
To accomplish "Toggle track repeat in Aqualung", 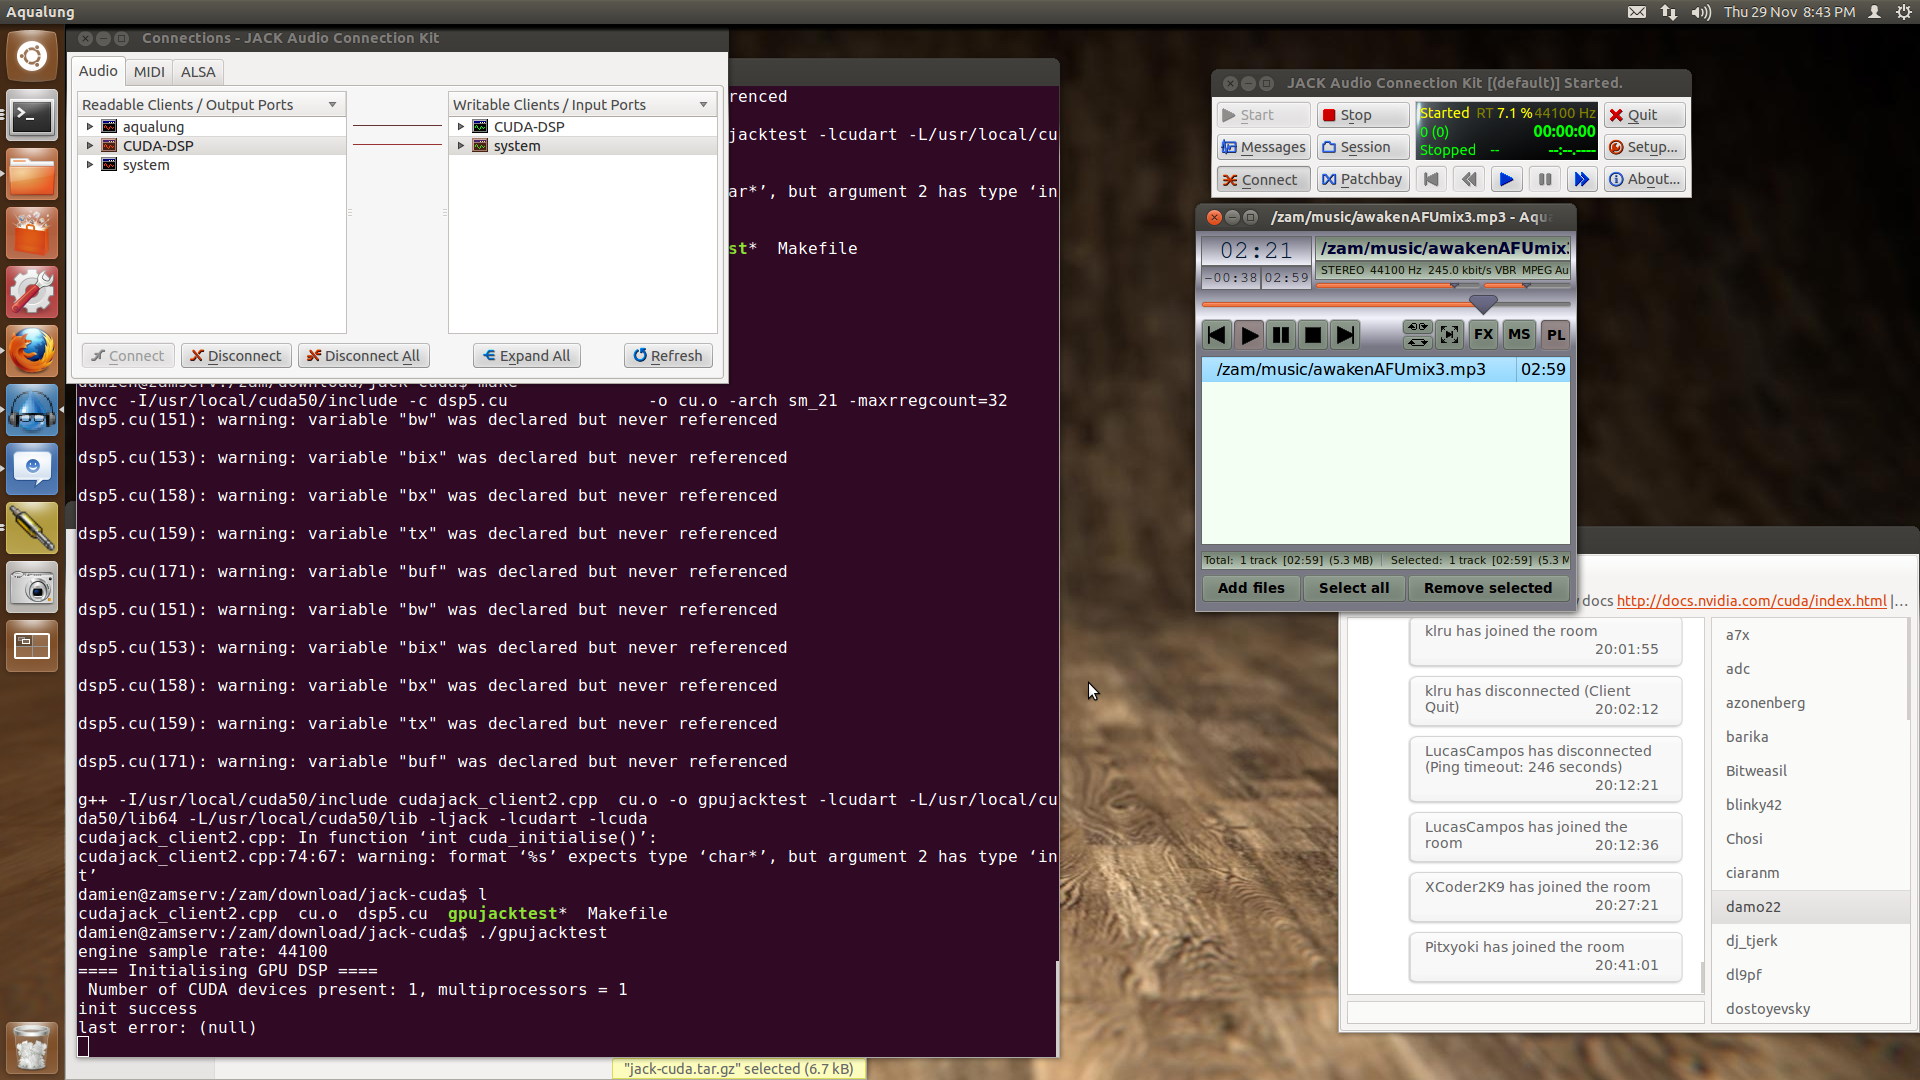I will [x=1417, y=327].
